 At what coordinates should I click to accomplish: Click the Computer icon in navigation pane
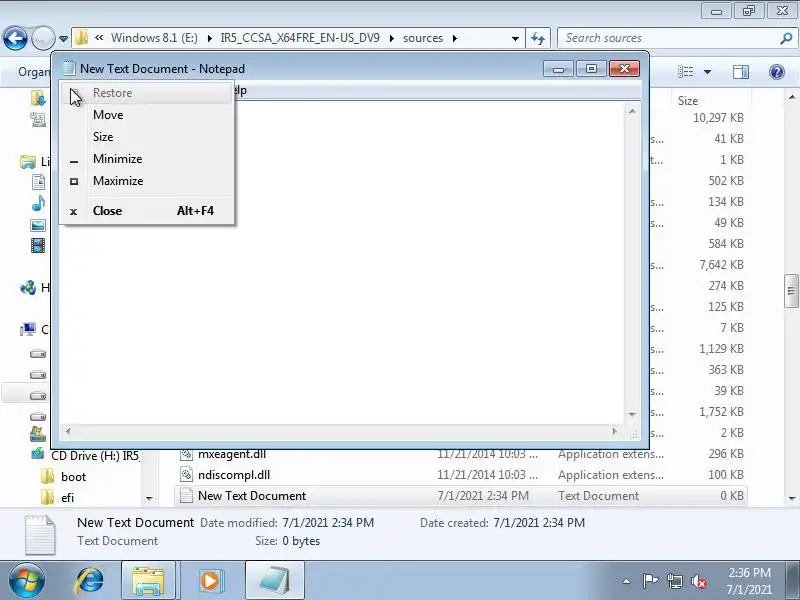28,330
